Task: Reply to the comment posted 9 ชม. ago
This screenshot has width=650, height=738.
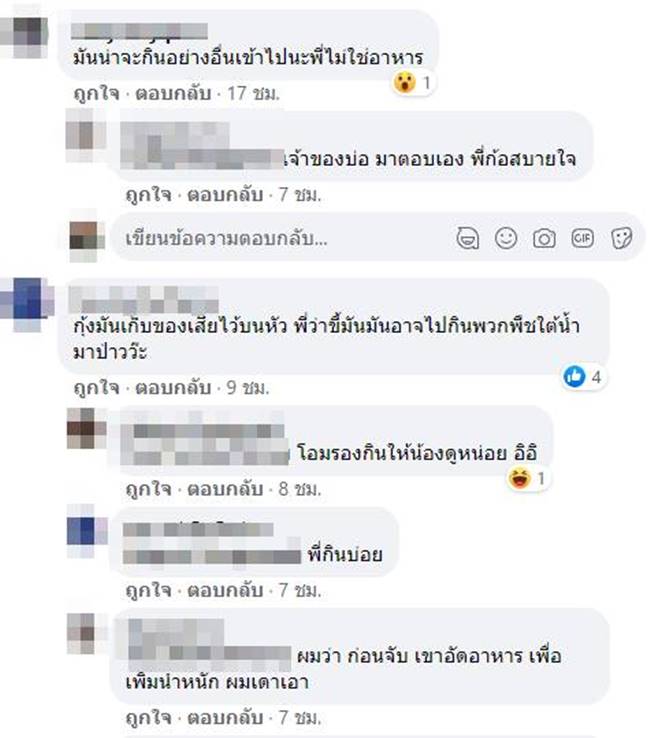Action: [173, 387]
